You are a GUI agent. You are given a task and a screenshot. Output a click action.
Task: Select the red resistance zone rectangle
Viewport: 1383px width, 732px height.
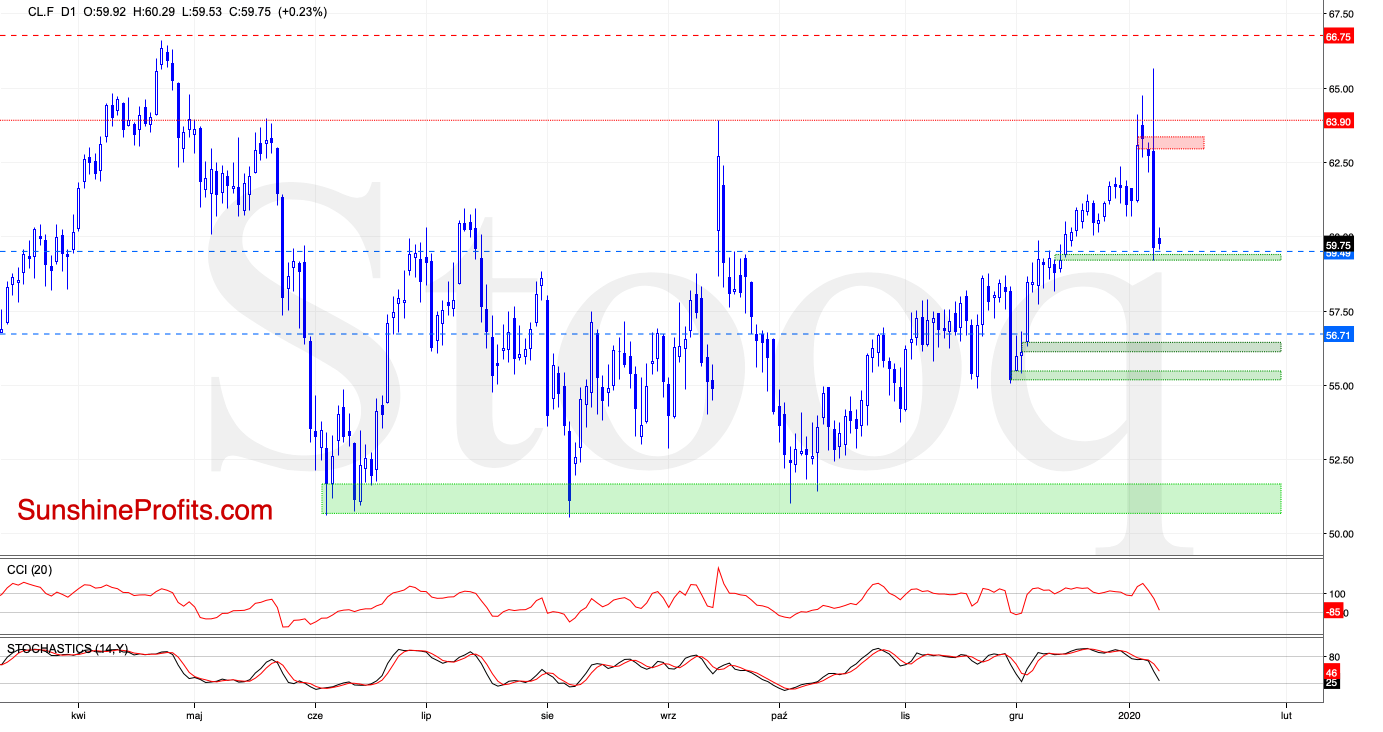[x=1170, y=143]
